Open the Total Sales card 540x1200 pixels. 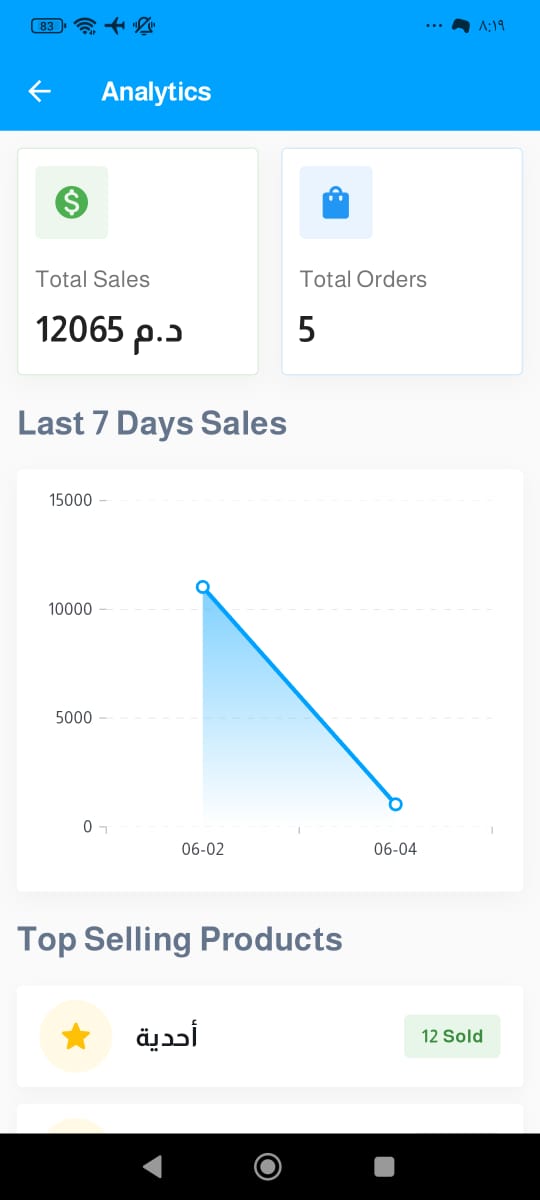point(138,262)
